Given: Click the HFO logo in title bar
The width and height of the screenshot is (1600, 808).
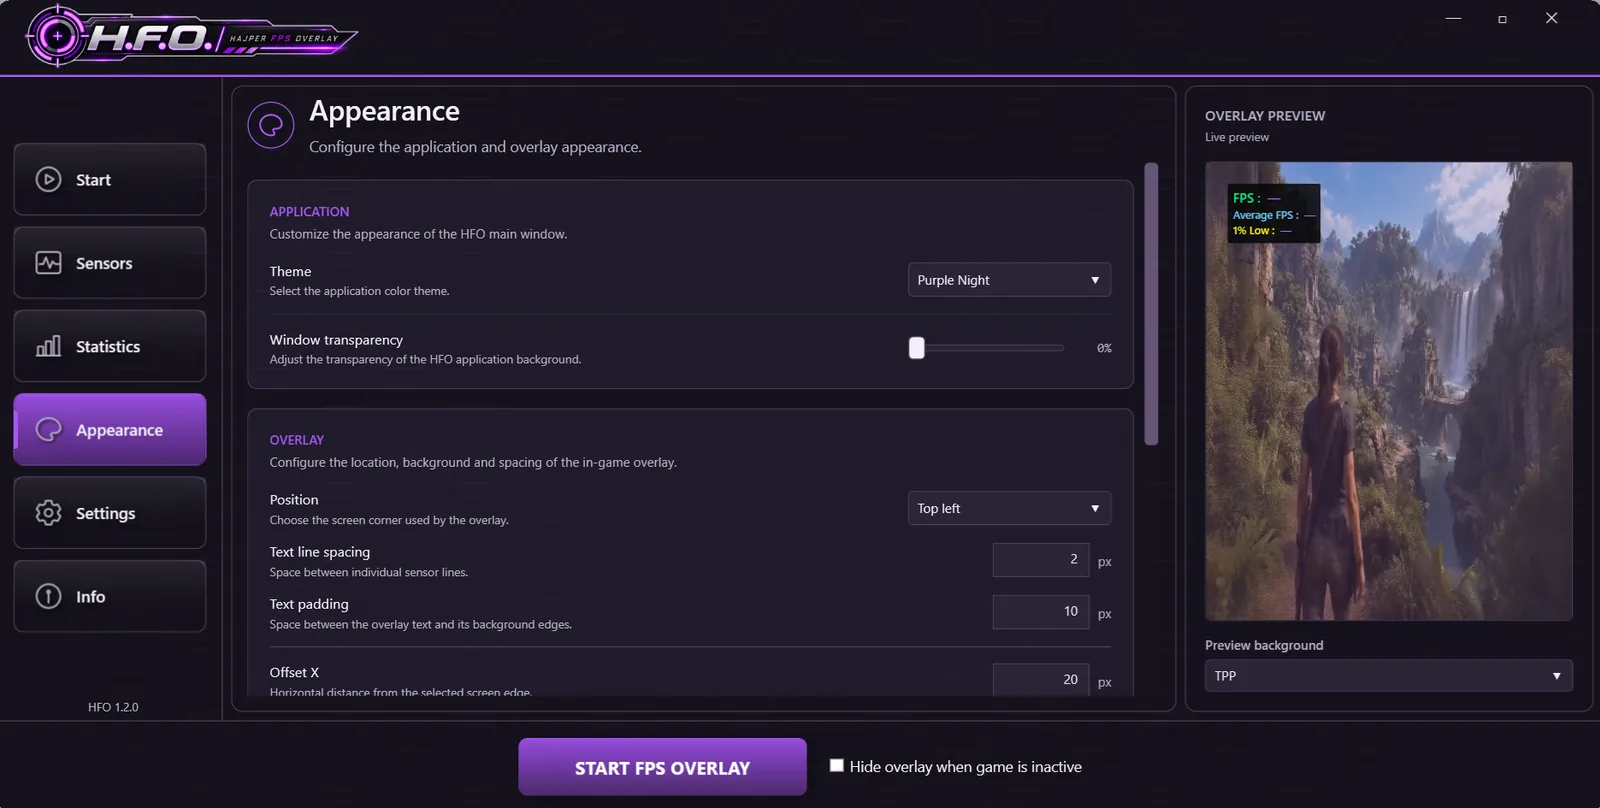Looking at the screenshot, I should 190,37.
